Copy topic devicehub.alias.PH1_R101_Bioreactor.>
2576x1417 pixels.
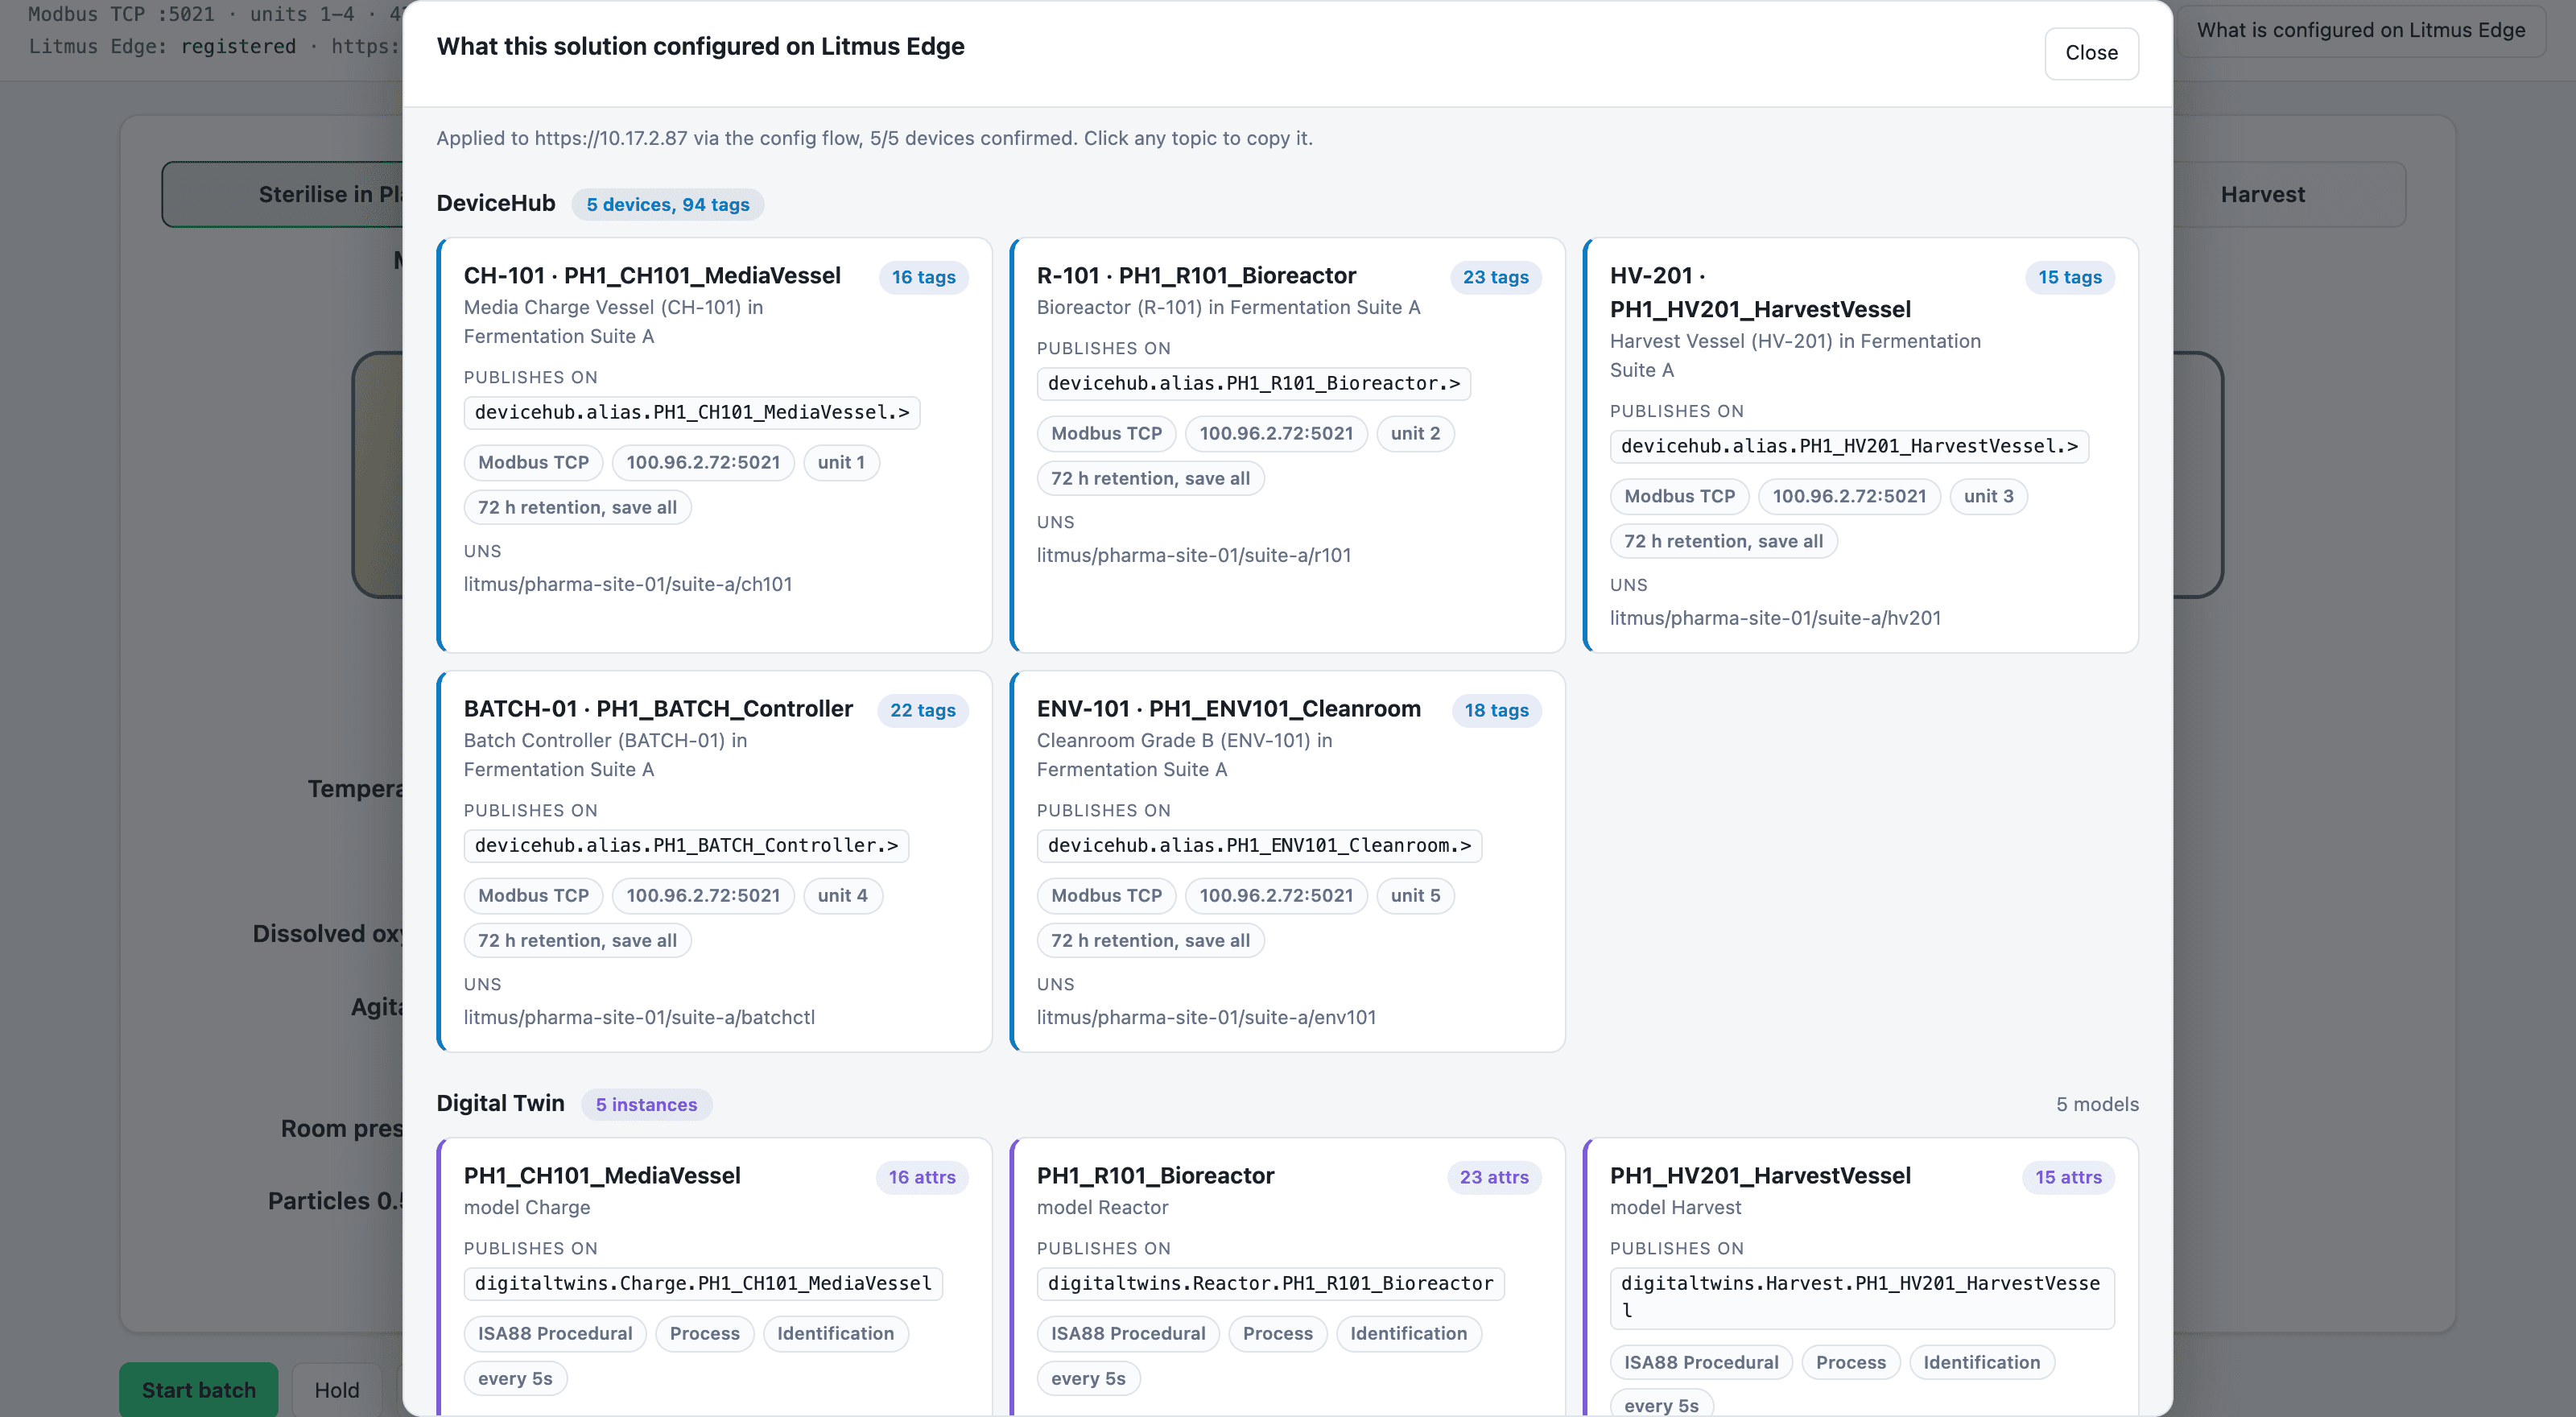[1254, 383]
